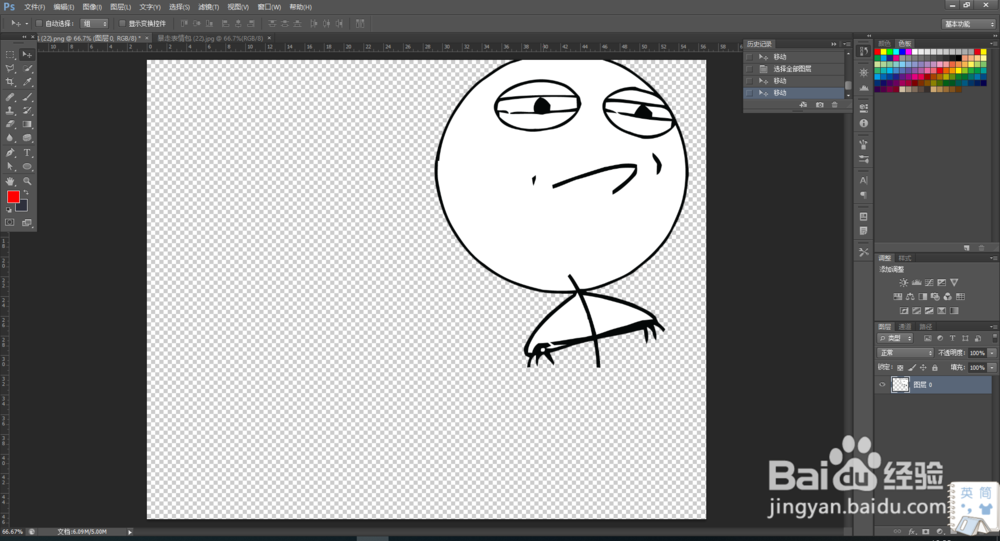The height and width of the screenshot is (541, 1000).
Task: Toggle Quick Mask mode
Action: coord(10,223)
